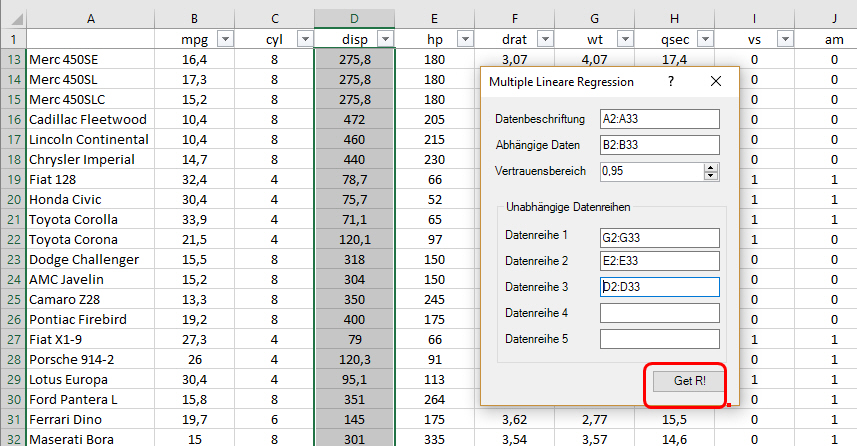Decrease Vertrauensbereich with the down spinner arrow
857x446 pixels.
click(x=711, y=176)
